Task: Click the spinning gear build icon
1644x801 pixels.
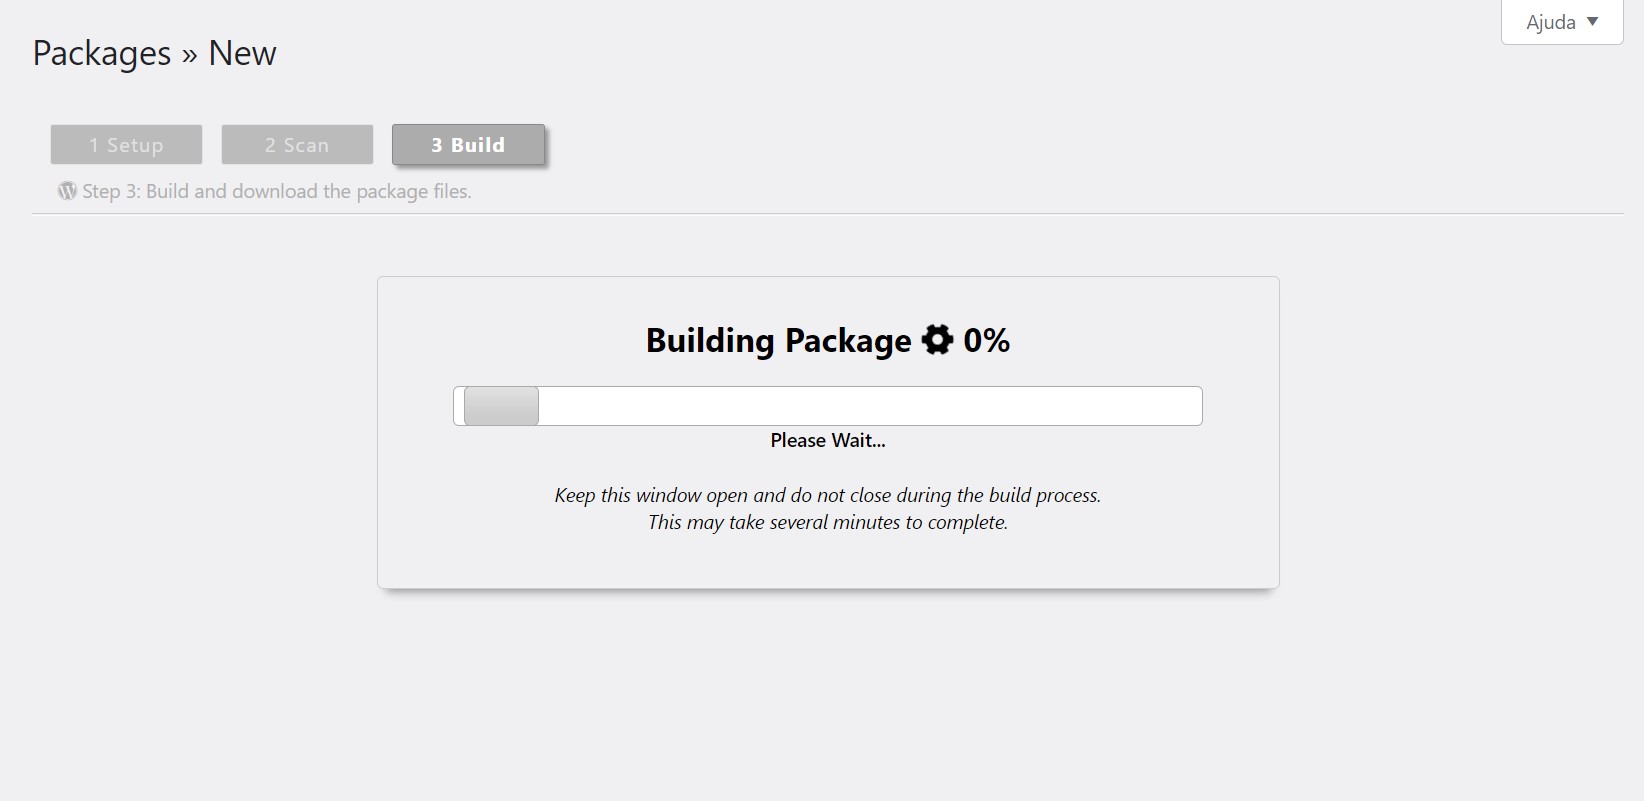Action: (x=937, y=340)
